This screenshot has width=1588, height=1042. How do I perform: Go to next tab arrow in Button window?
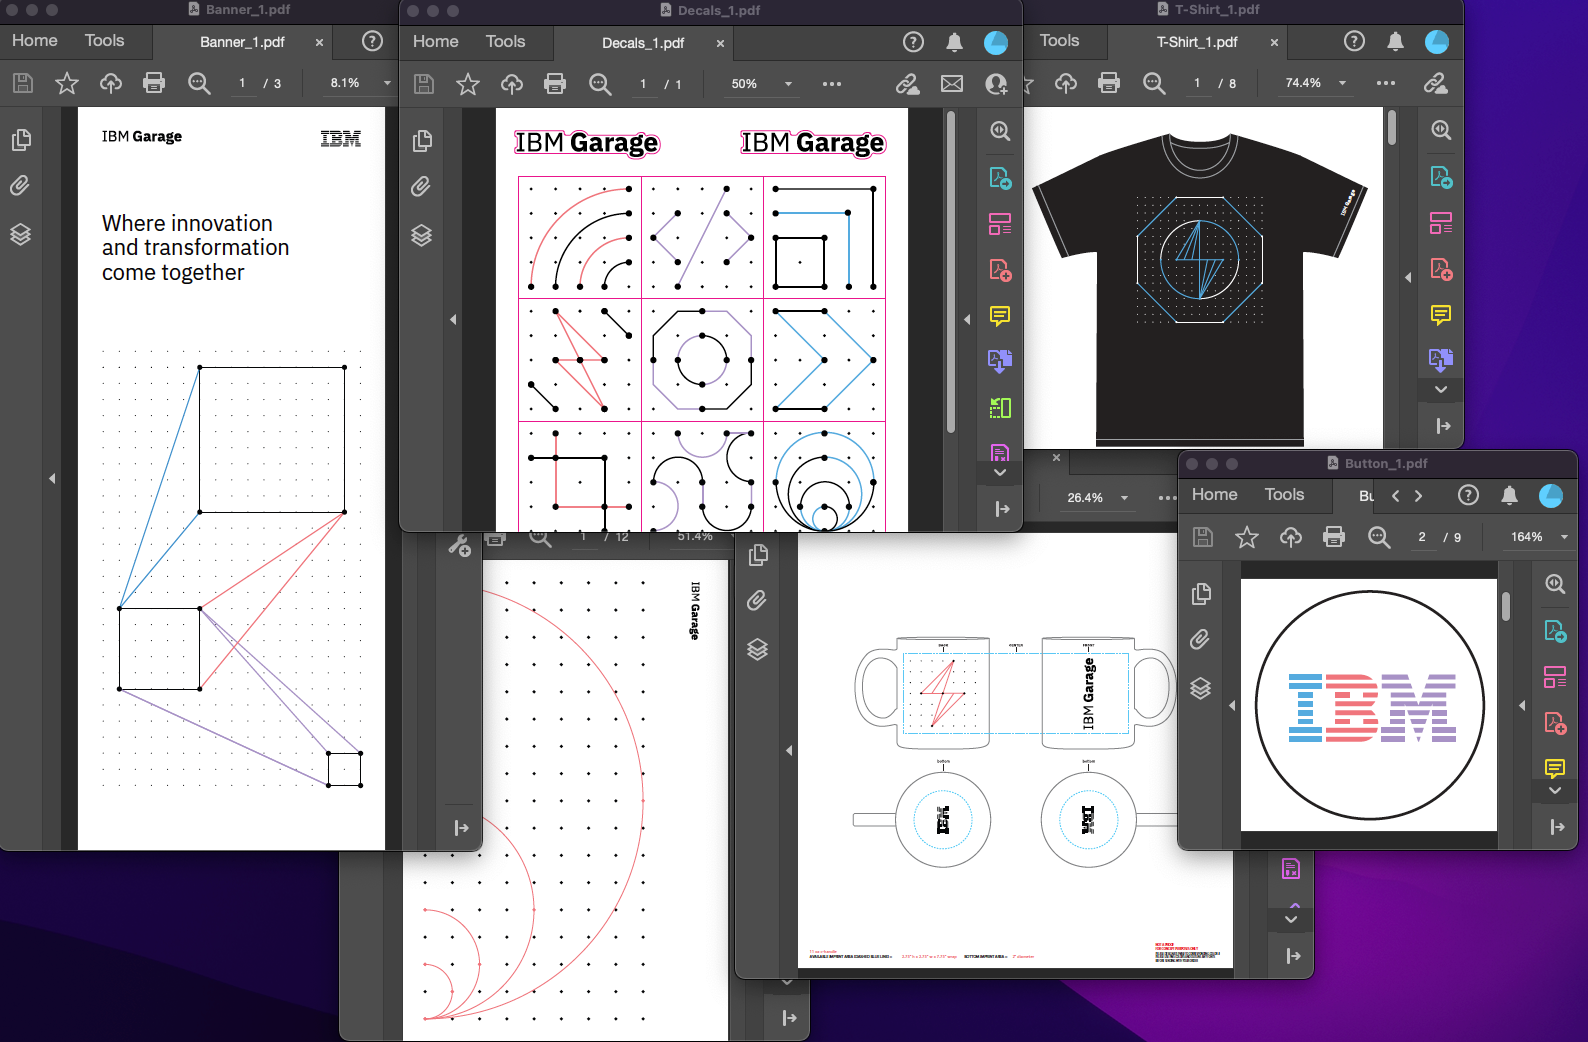click(1418, 495)
